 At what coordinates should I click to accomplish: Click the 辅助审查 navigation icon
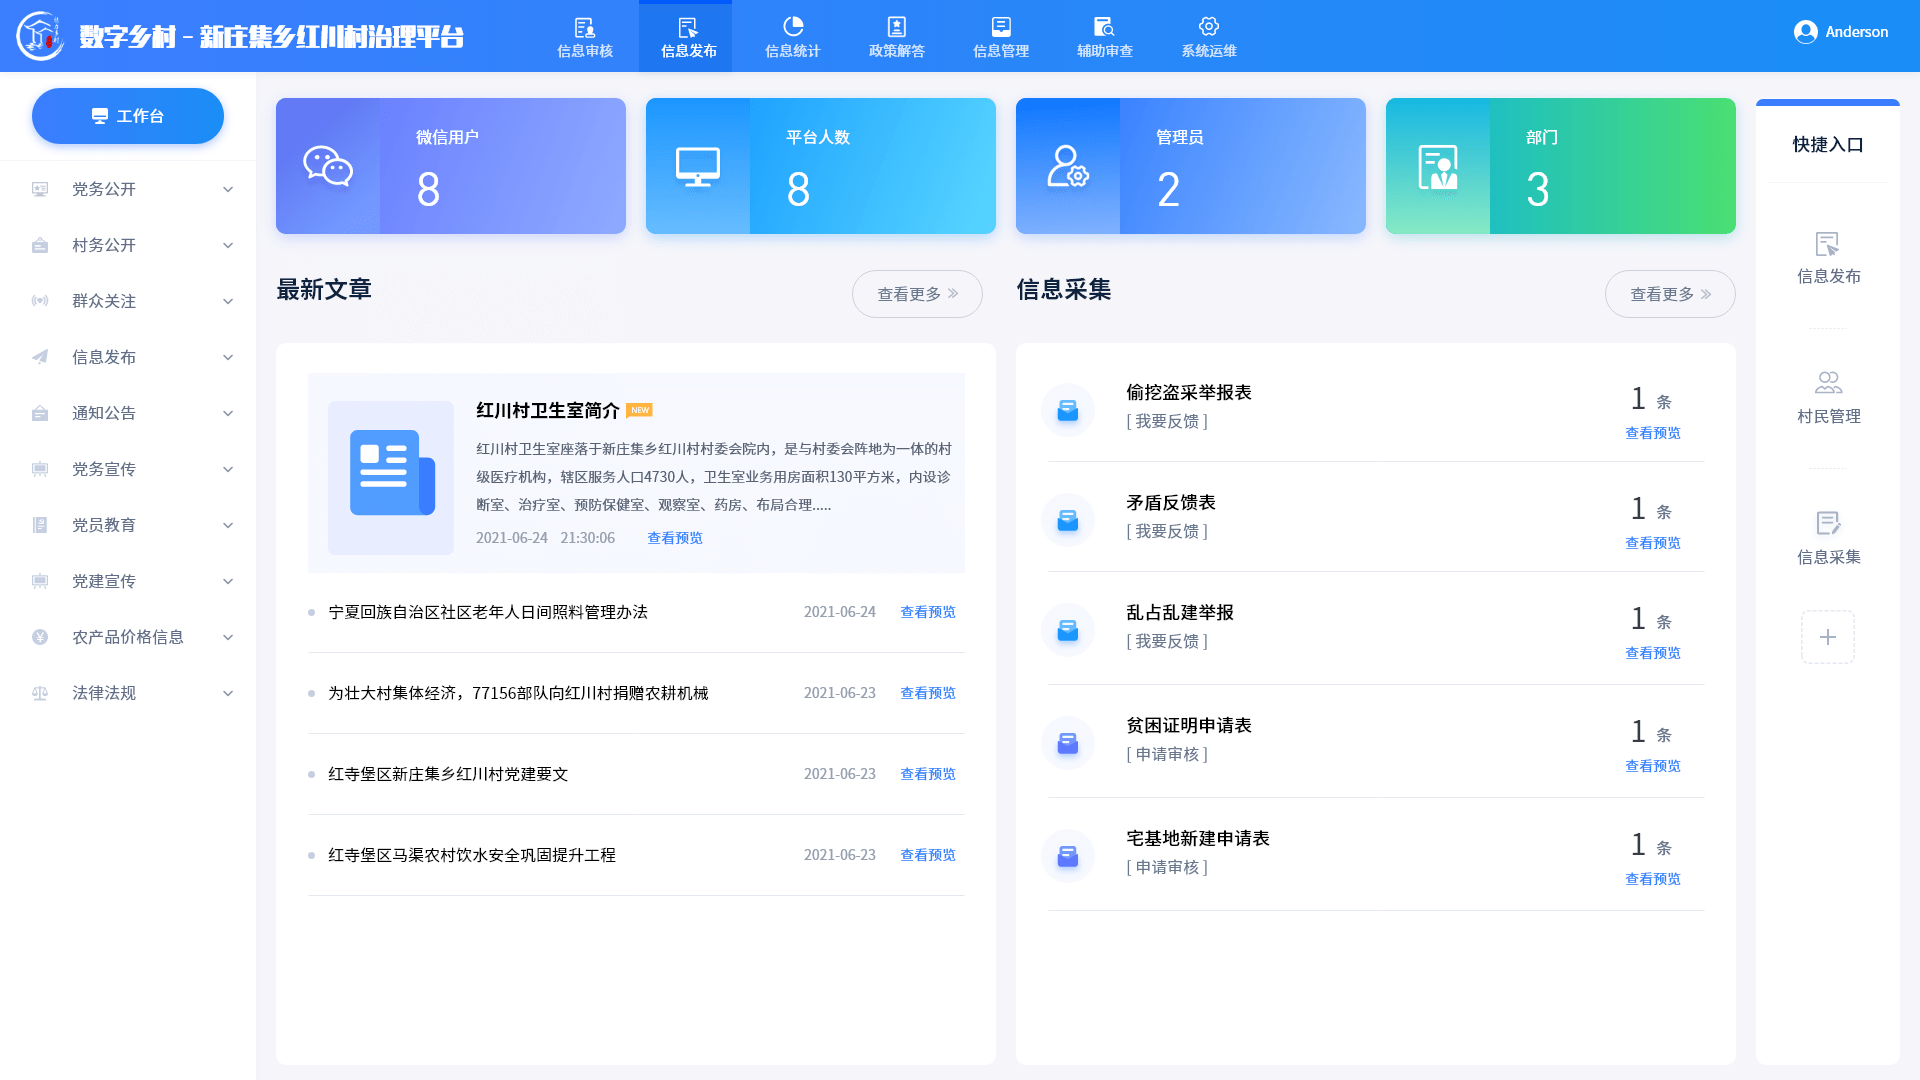[1104, 28]
